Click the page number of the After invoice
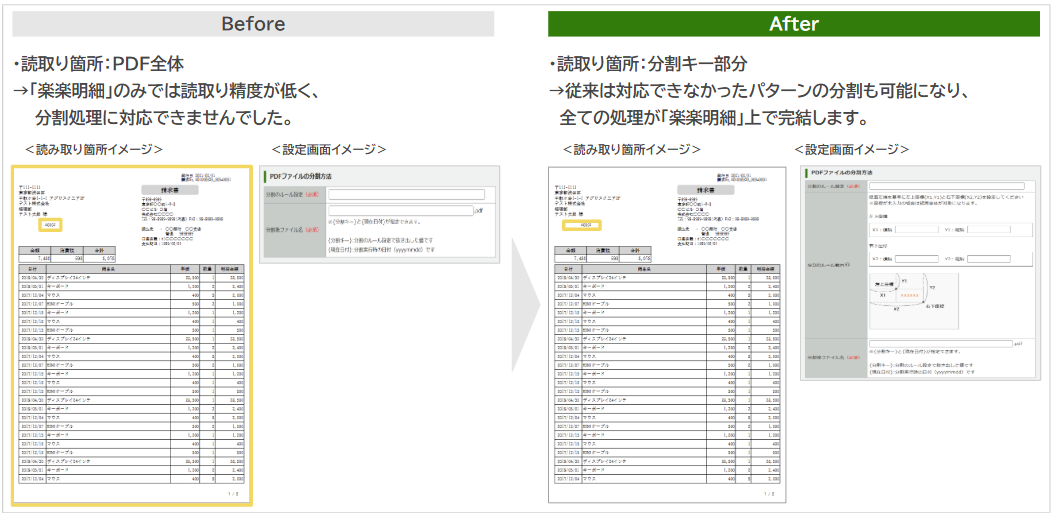1055x513 pixels. pos(768,494)
